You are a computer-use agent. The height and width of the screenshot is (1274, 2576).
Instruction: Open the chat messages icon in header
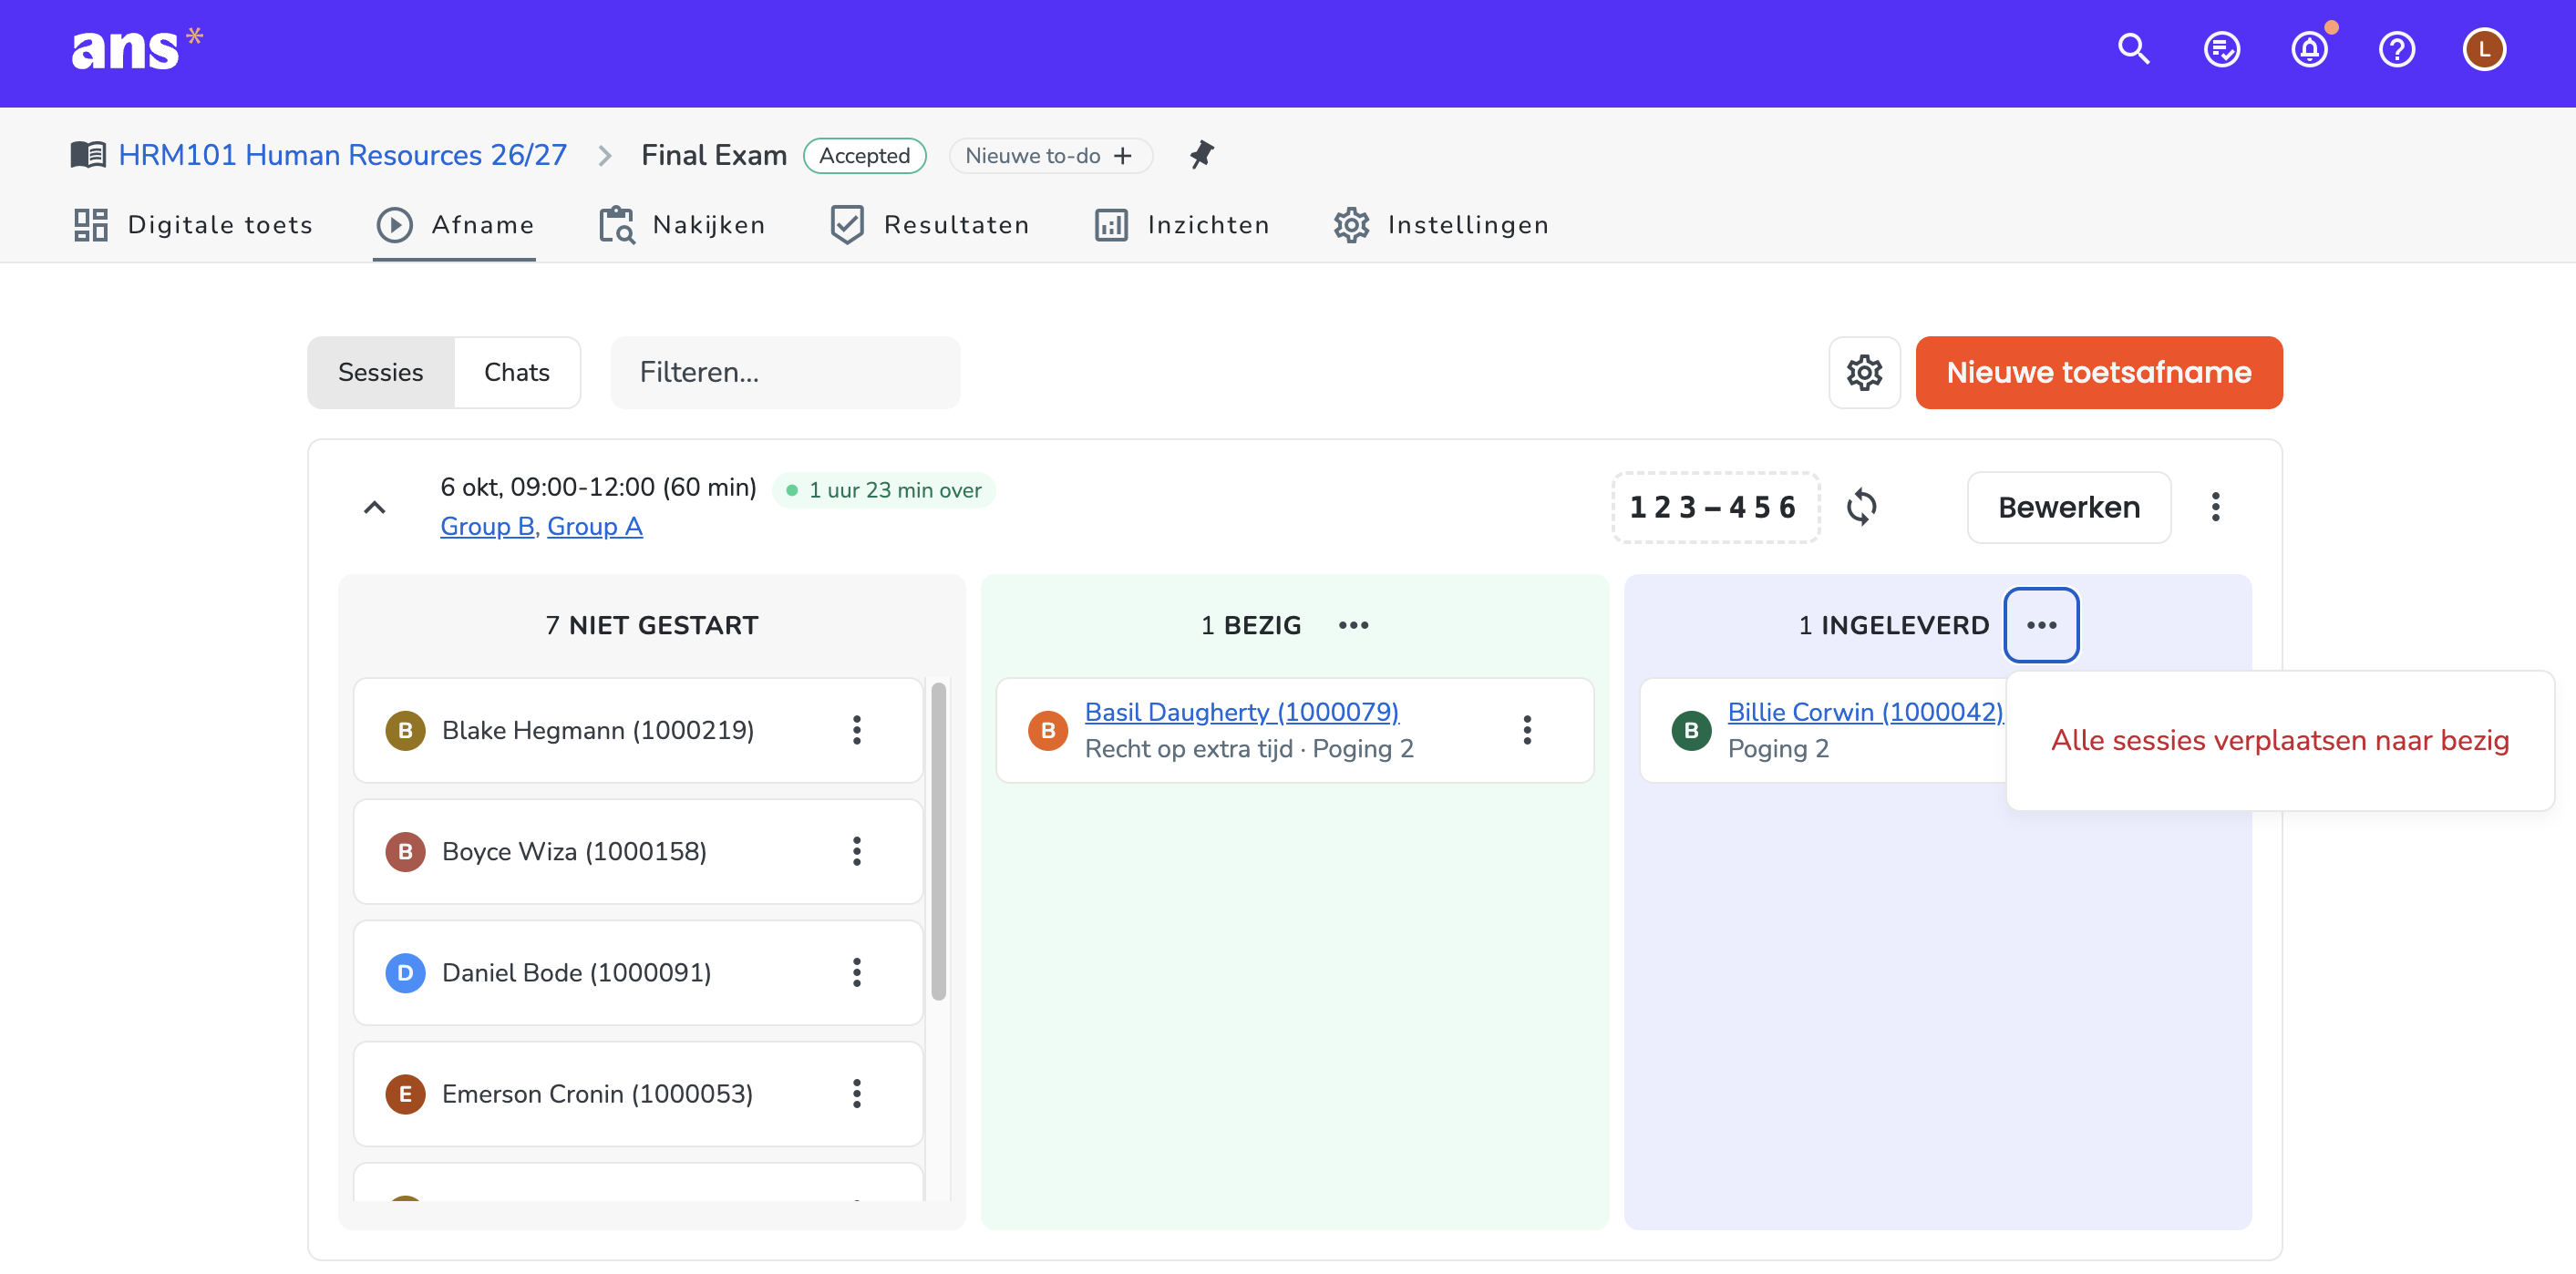click(2222, 49)
